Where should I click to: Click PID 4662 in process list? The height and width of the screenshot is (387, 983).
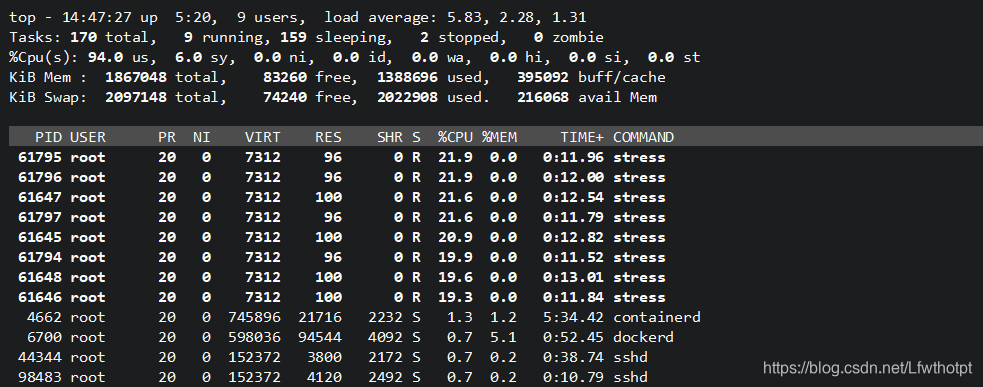click(x=45, y=317)
